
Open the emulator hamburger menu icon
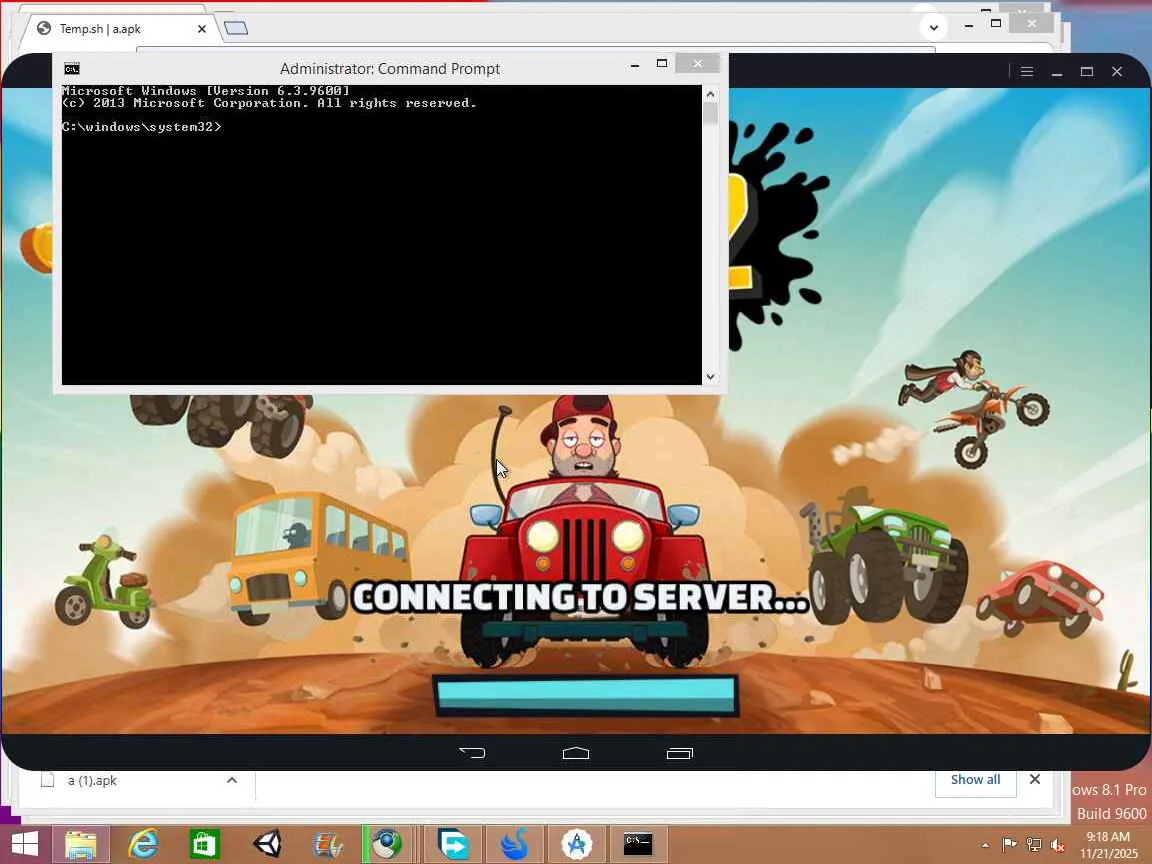coord(1027,71)
